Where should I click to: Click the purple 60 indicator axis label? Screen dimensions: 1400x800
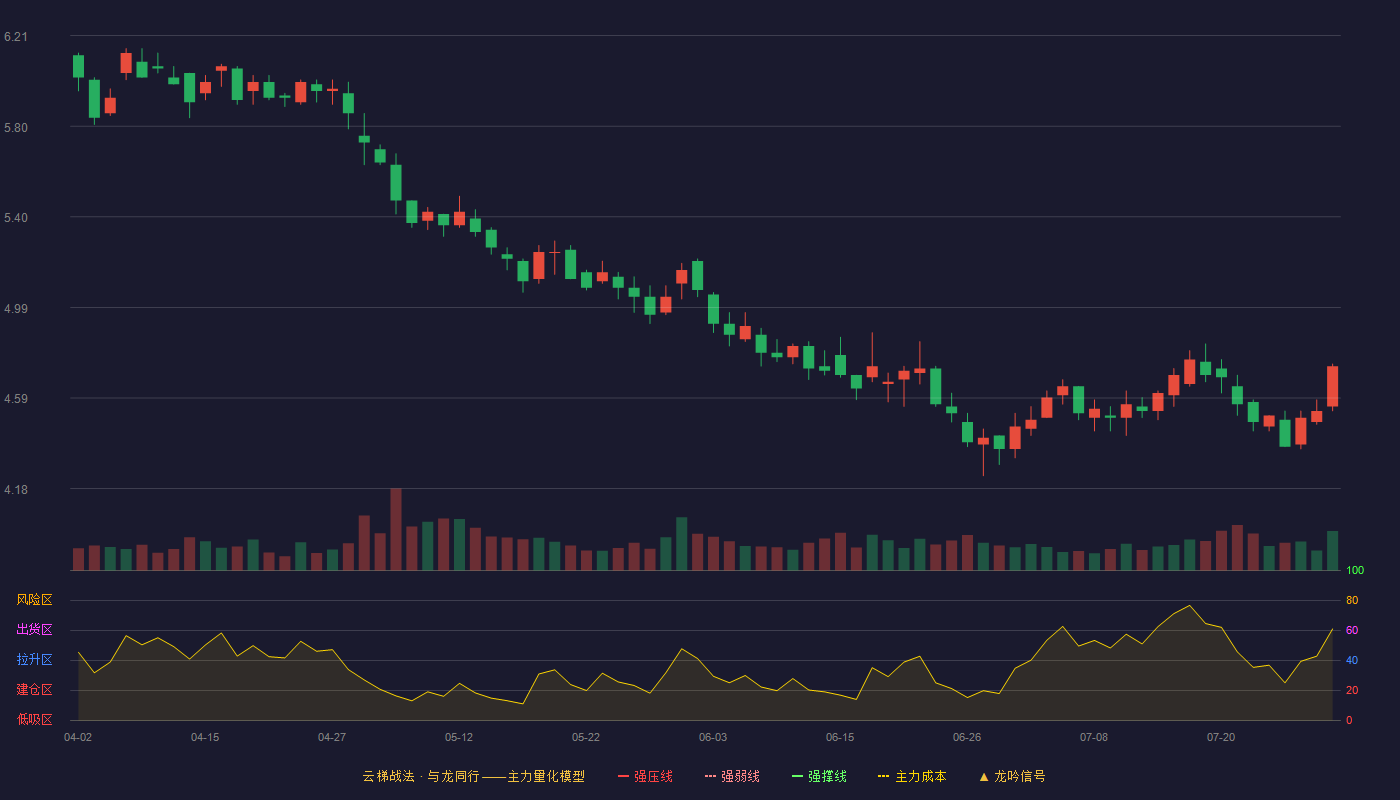[1352, 630]
